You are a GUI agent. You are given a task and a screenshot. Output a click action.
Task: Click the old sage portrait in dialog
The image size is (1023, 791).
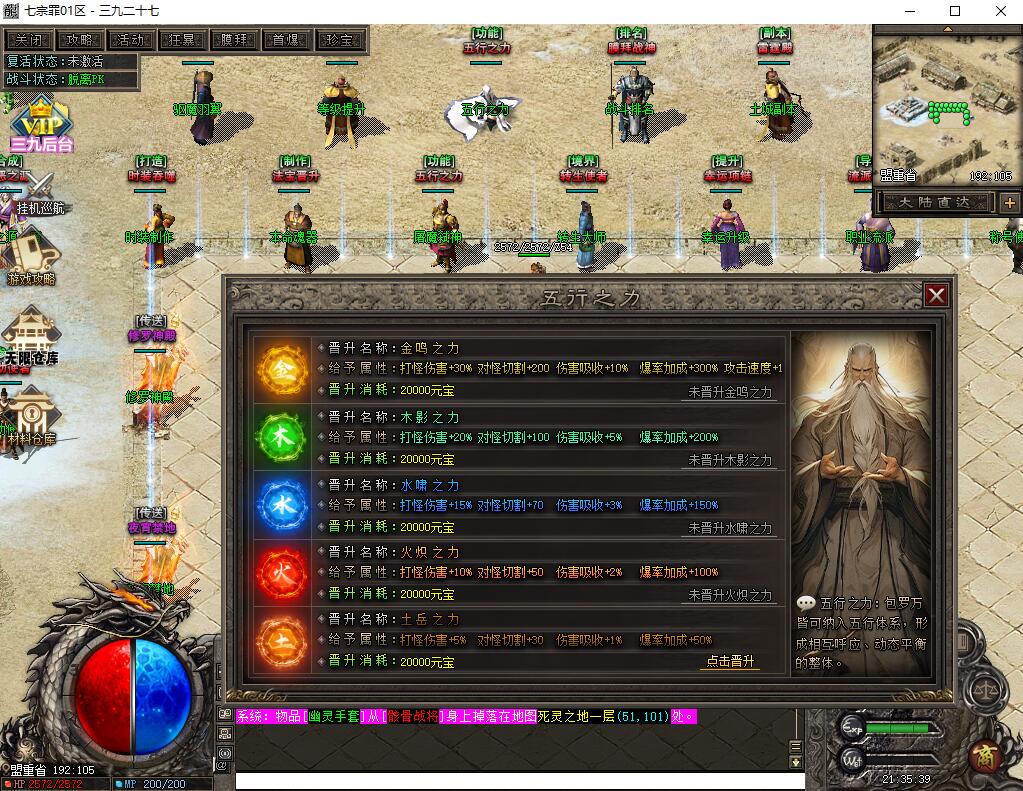pyautogui.click(x=861, y=503)
